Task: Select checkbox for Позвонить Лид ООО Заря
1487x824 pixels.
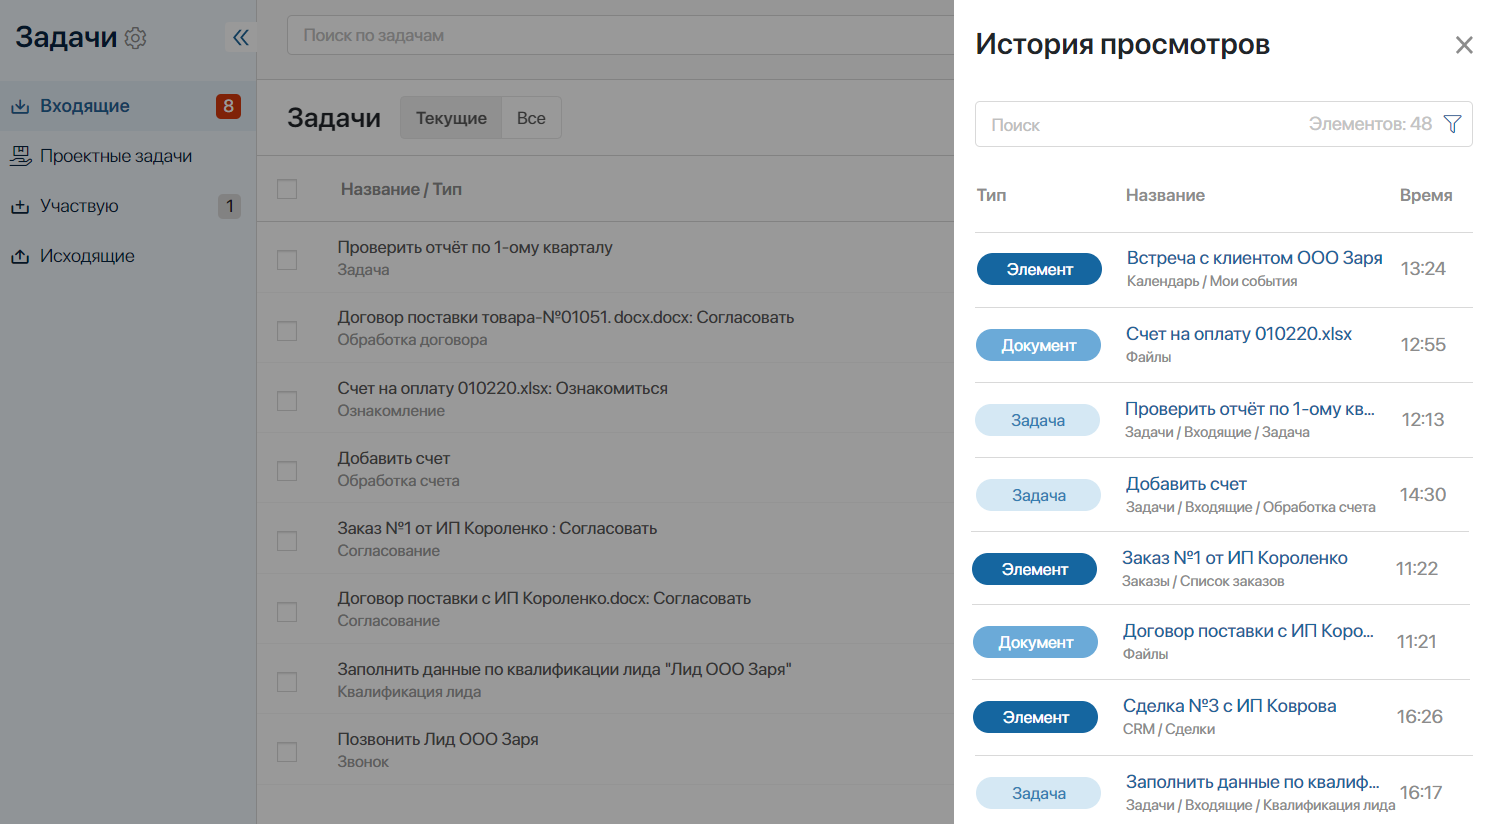Action: (287, 751)
